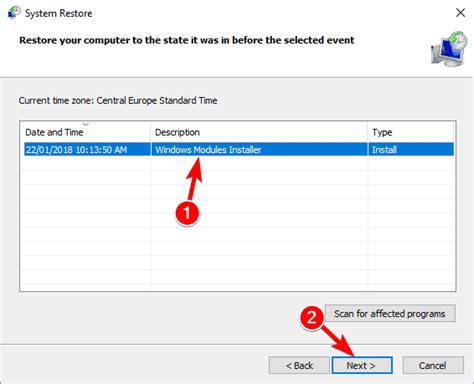Screen dimensions: 474x384
Task: Click the red arrow pointing at Windows Modules Installer
Action: point(195,178)
